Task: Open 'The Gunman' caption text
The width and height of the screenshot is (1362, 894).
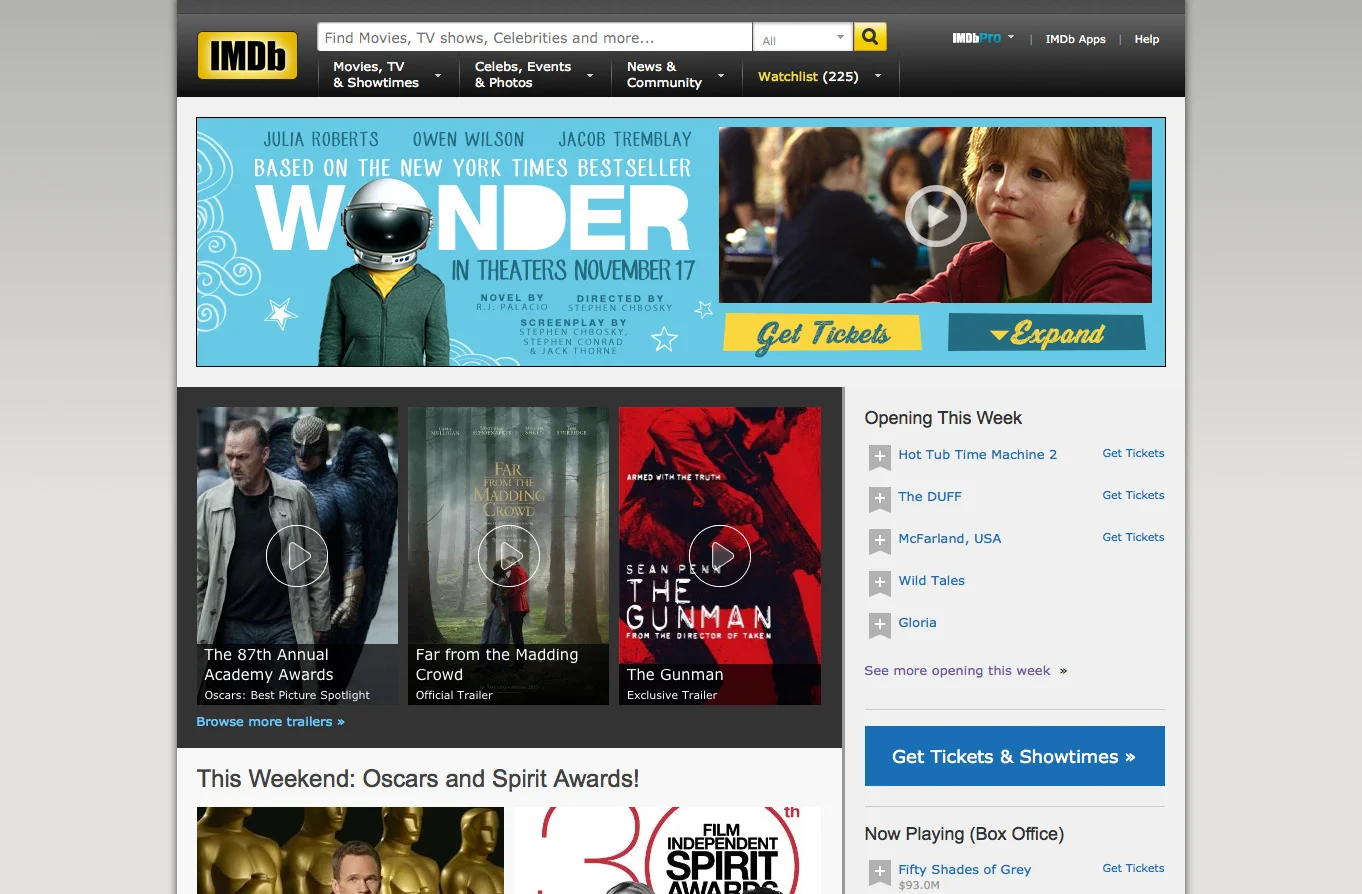Action: [x=675, y=674]
